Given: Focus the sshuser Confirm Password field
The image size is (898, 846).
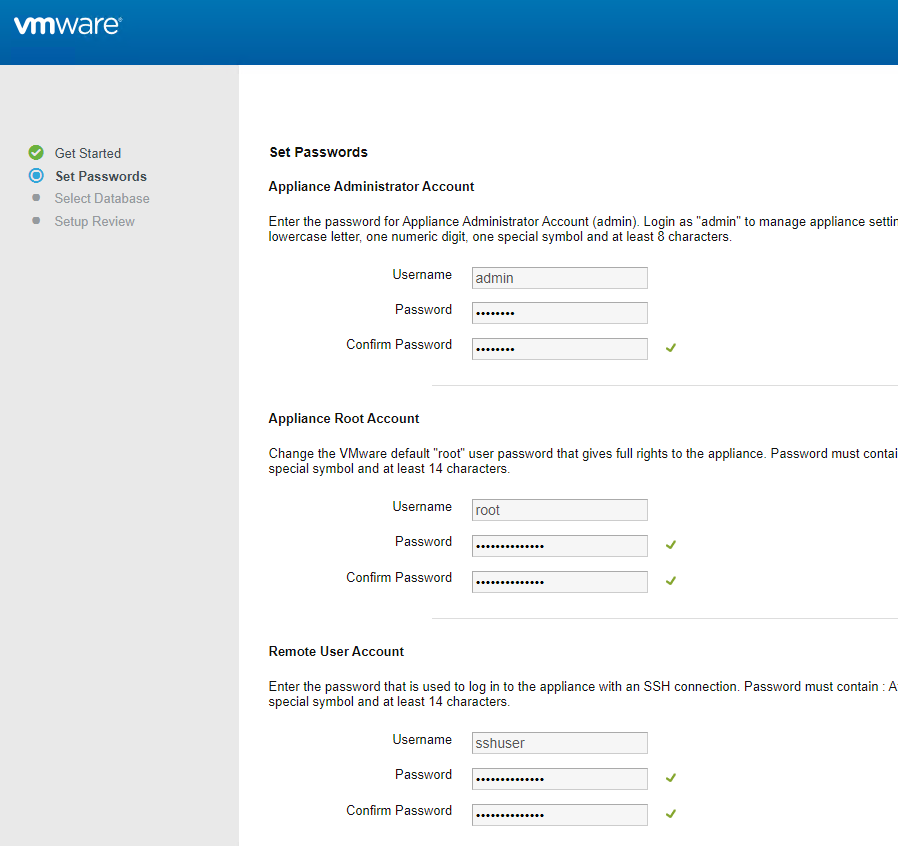Looking at the screenshot, I should [560, 815].
